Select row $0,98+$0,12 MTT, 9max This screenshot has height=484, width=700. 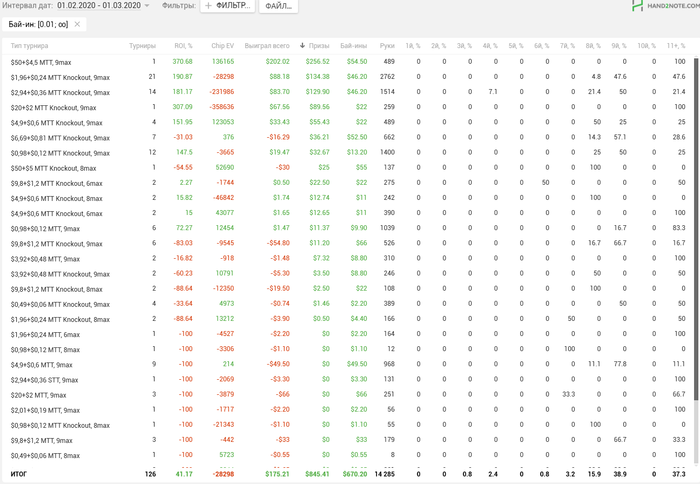(348, 229)
